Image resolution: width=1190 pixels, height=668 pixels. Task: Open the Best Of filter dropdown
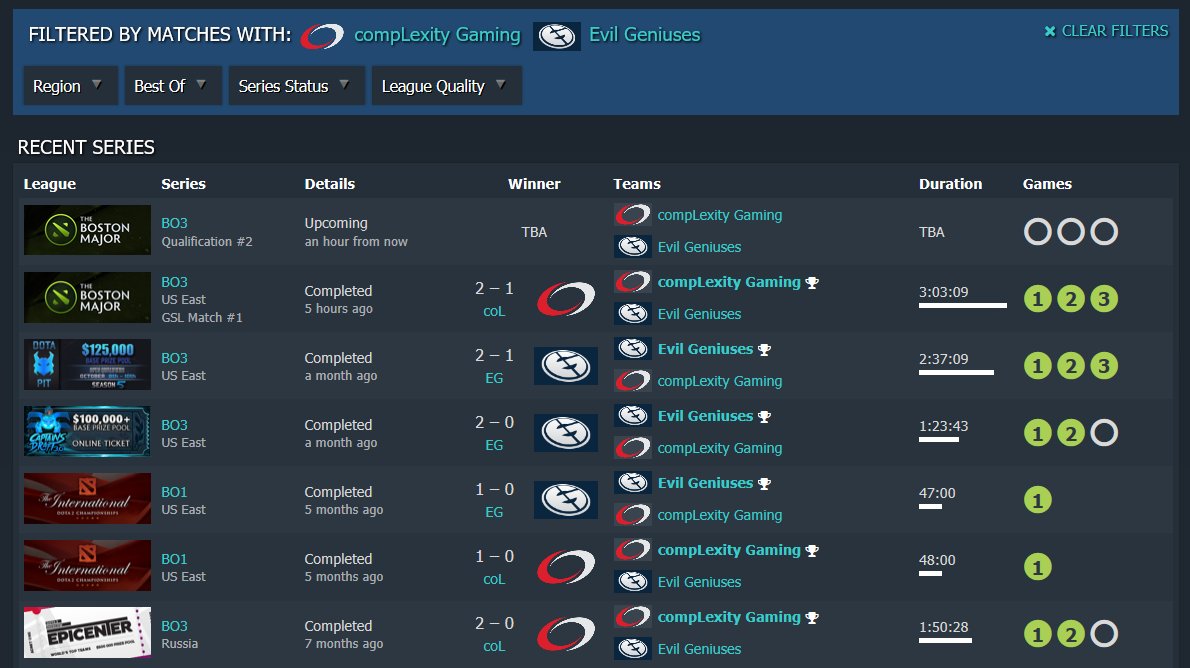click(173, 86)
